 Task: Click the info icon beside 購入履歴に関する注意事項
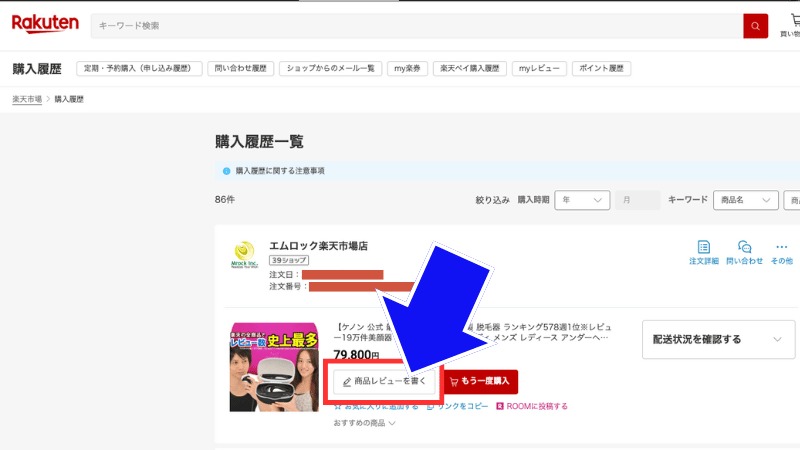click(x=227, y=171)
